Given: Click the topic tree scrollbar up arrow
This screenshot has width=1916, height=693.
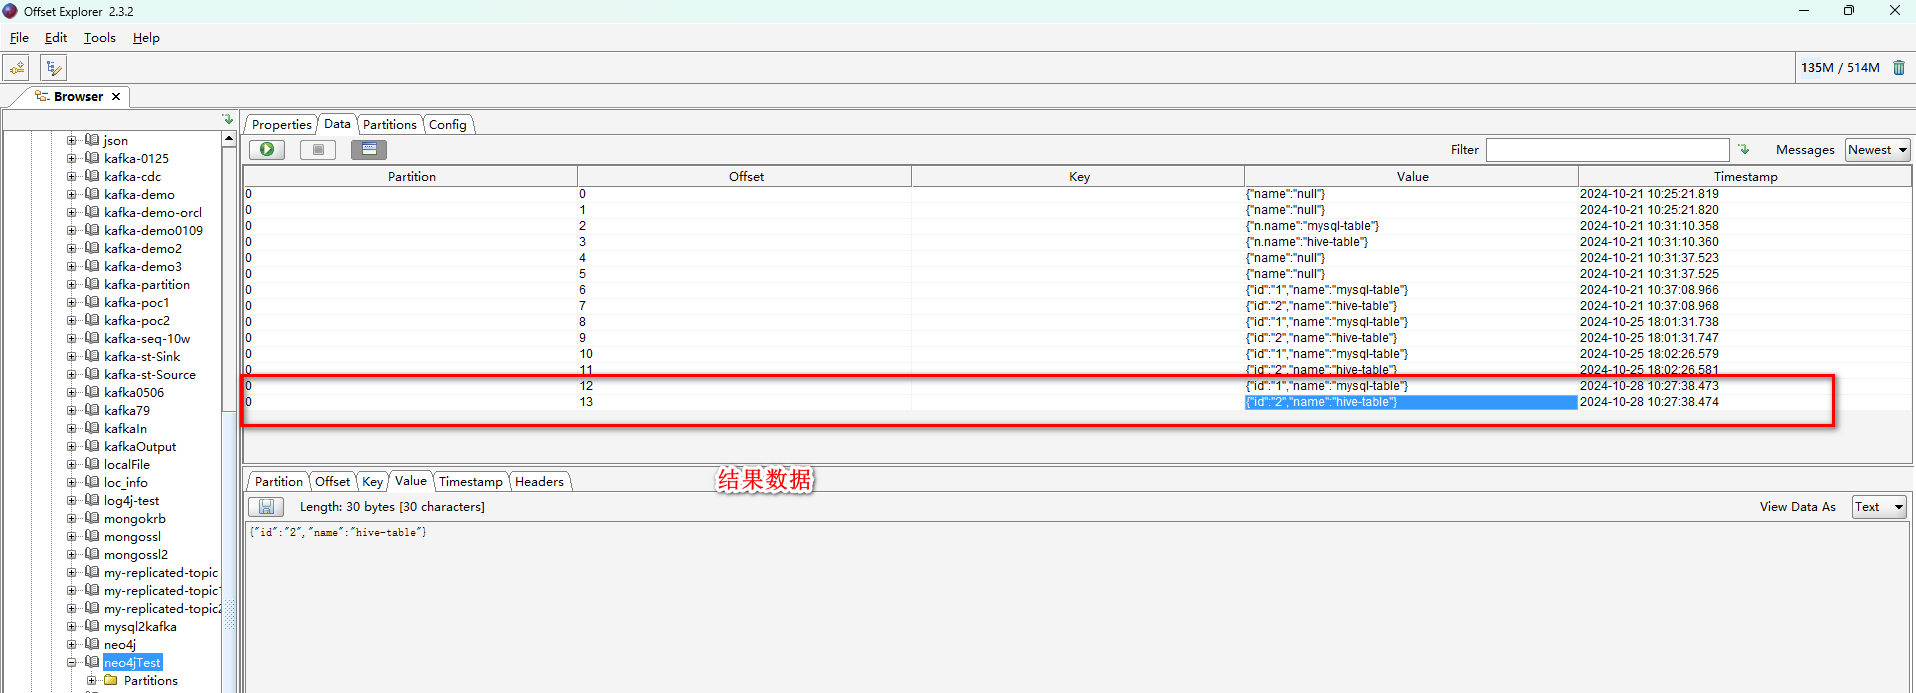Looking at the screenshot, I should (229, 139).
